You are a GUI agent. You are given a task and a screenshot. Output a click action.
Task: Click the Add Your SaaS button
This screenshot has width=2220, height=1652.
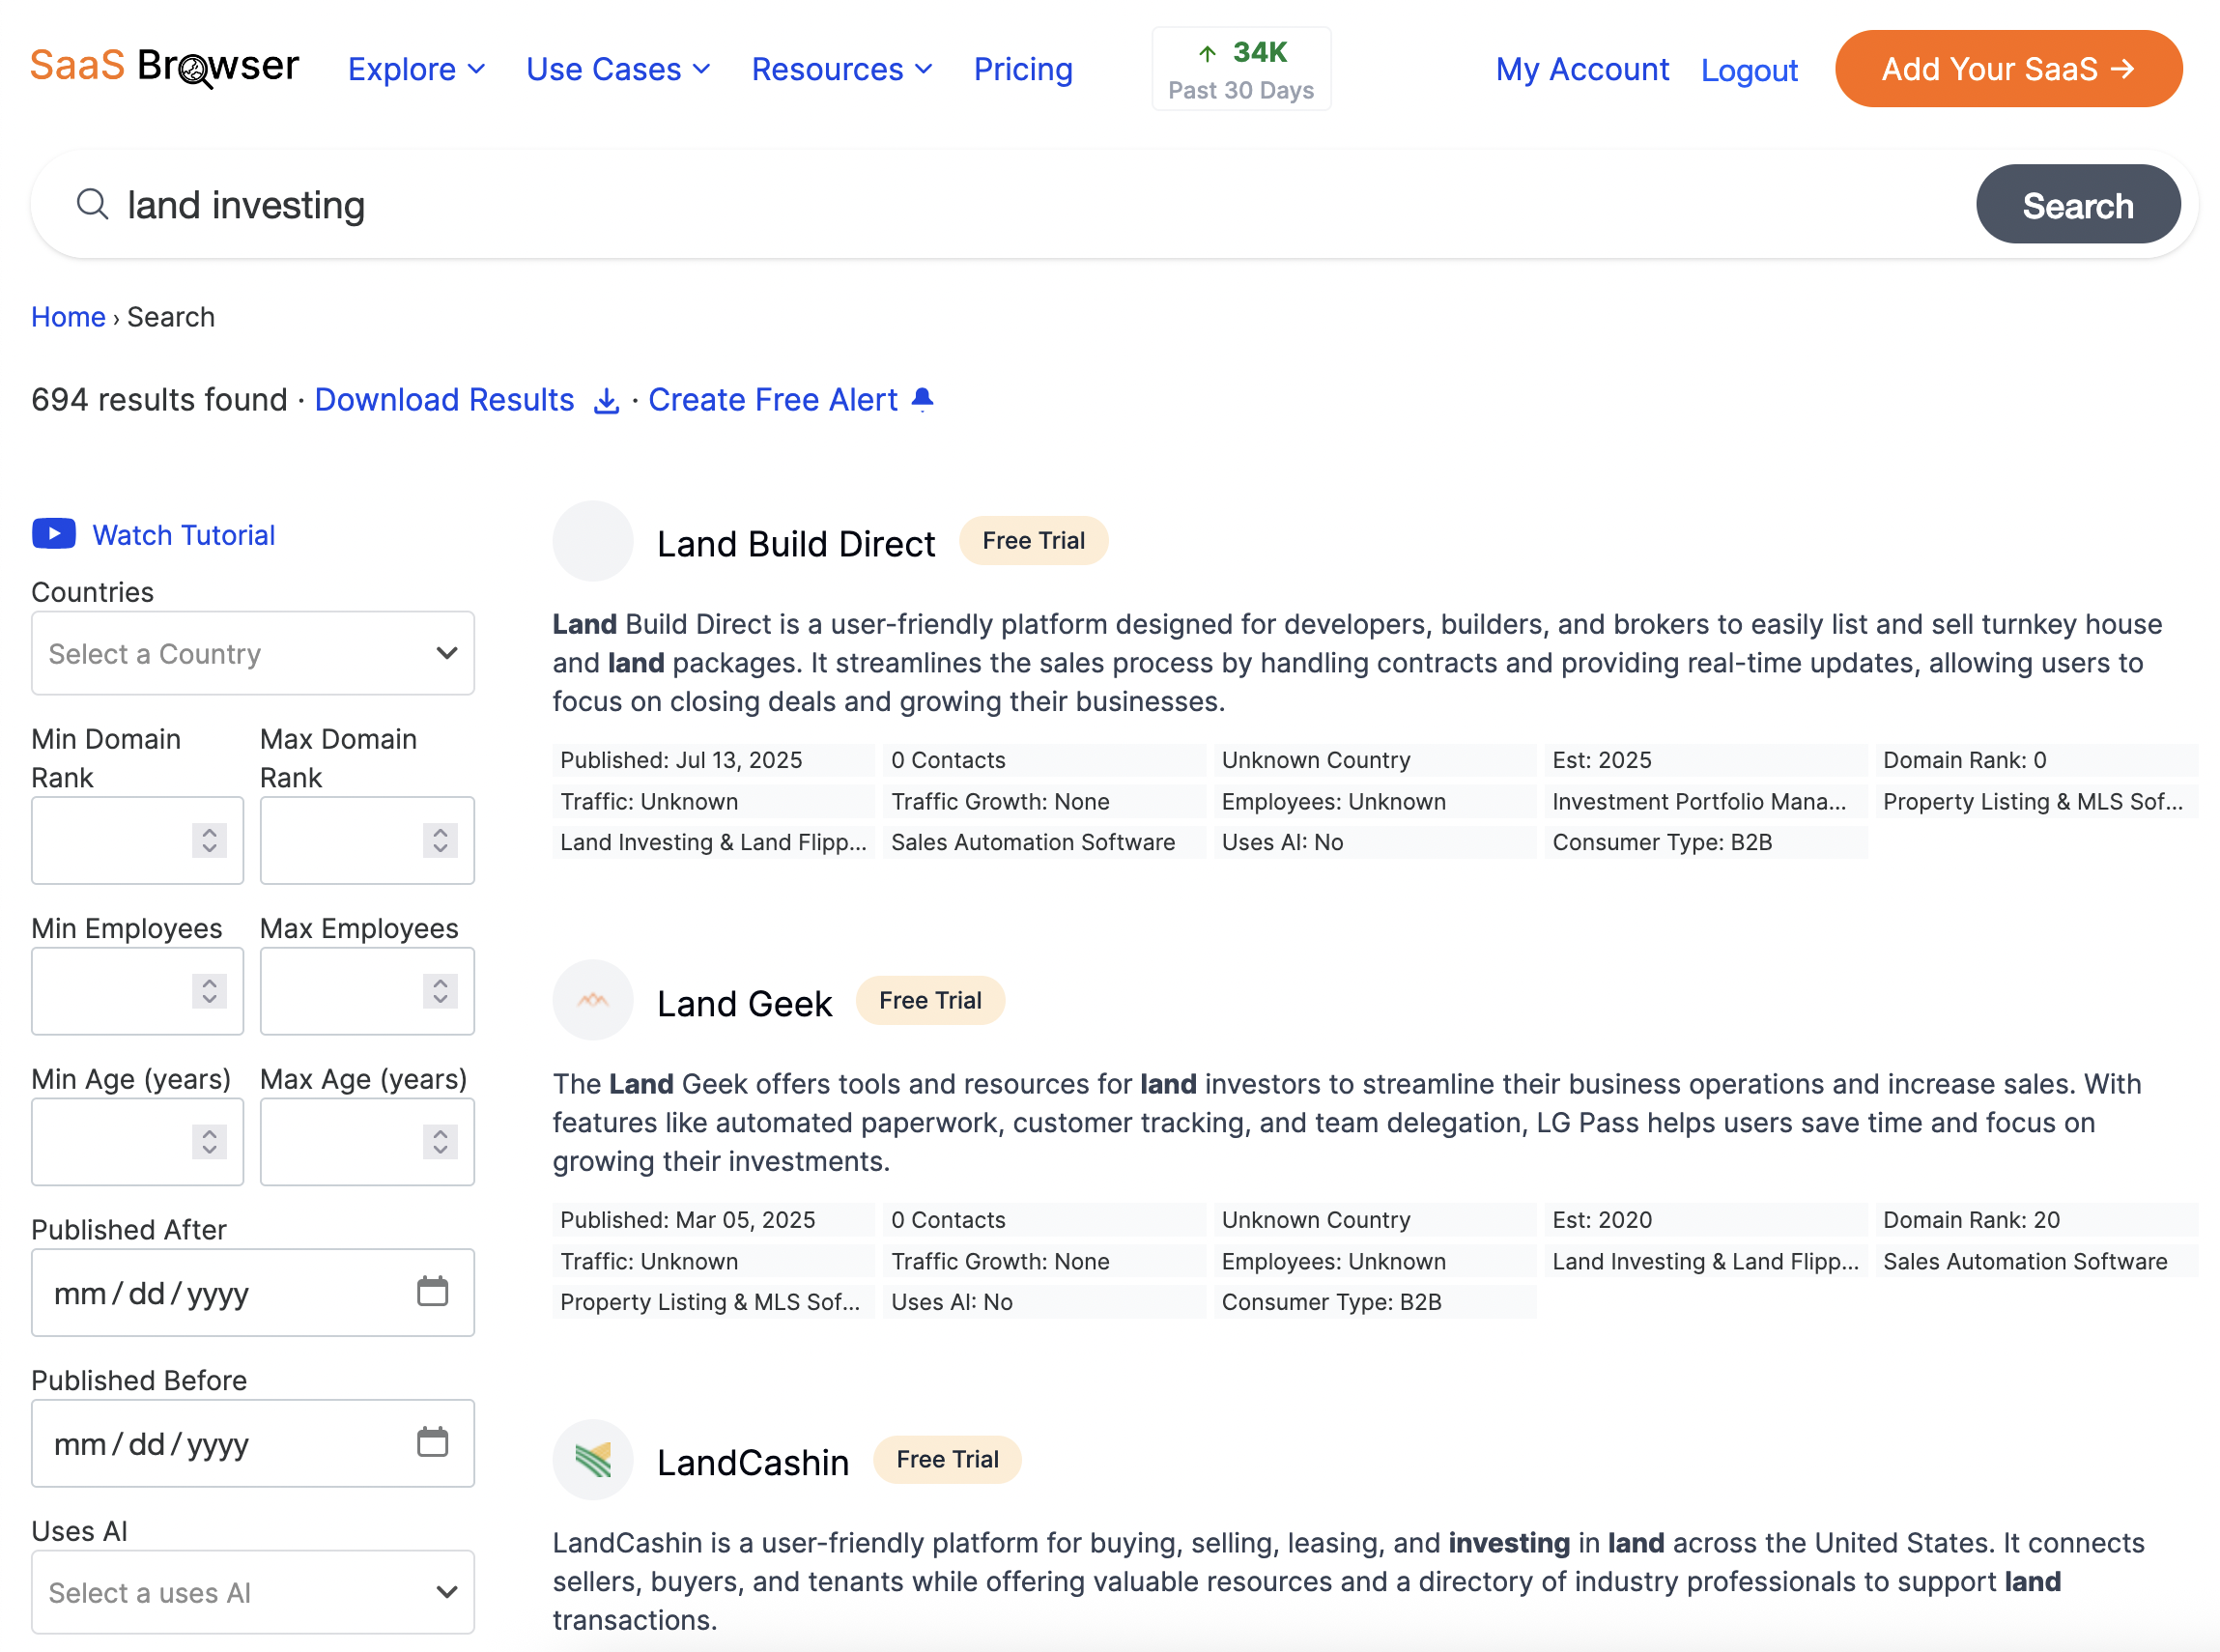(2007, 68)
